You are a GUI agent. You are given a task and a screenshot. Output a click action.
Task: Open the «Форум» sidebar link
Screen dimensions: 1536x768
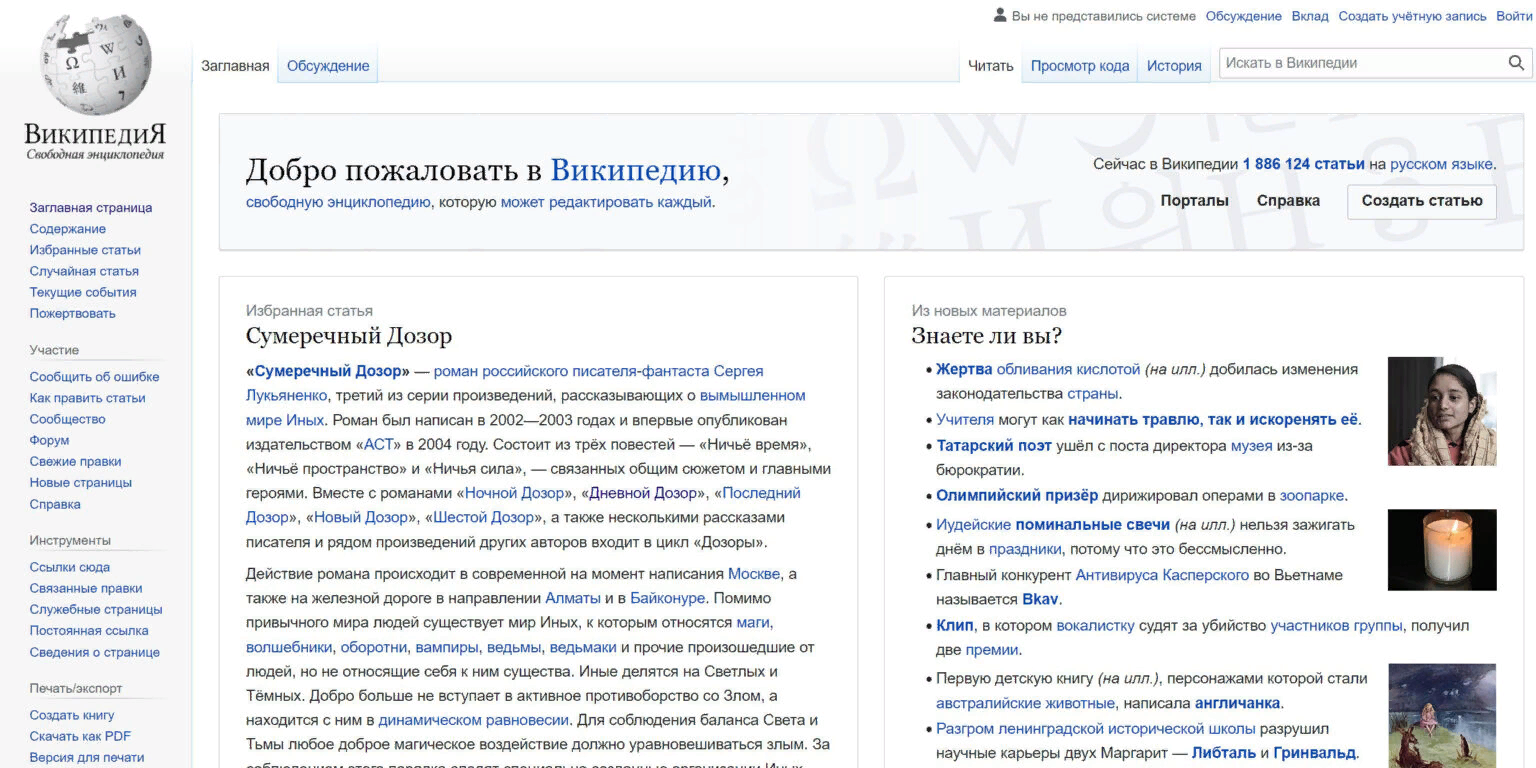[x=50, y=440]
